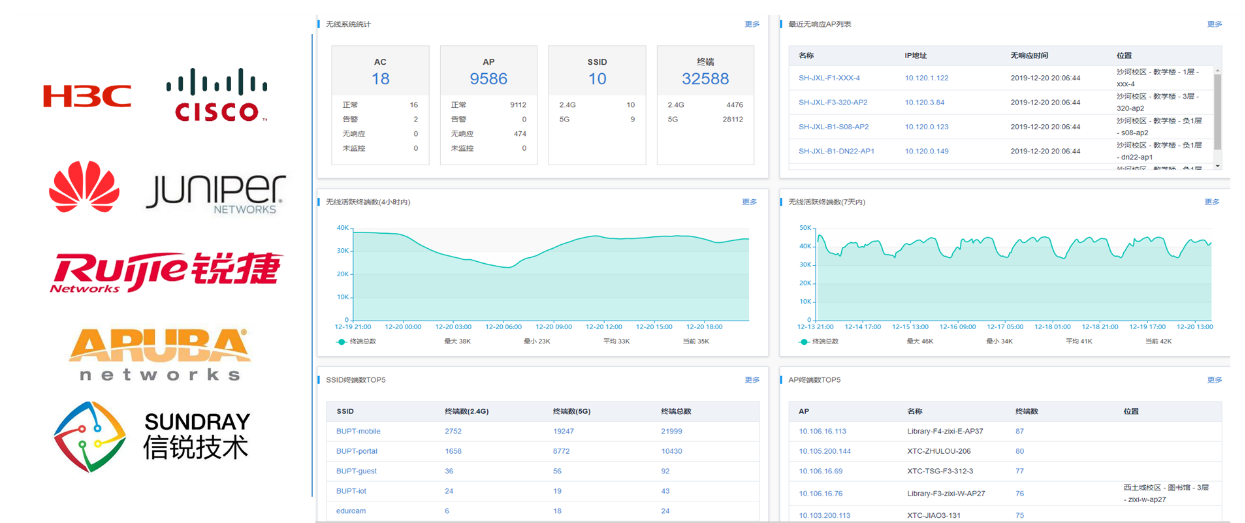The height and width of the screenshot is (523, 1245).
Task: Click the Cisco logo
Action: point(217,96)
